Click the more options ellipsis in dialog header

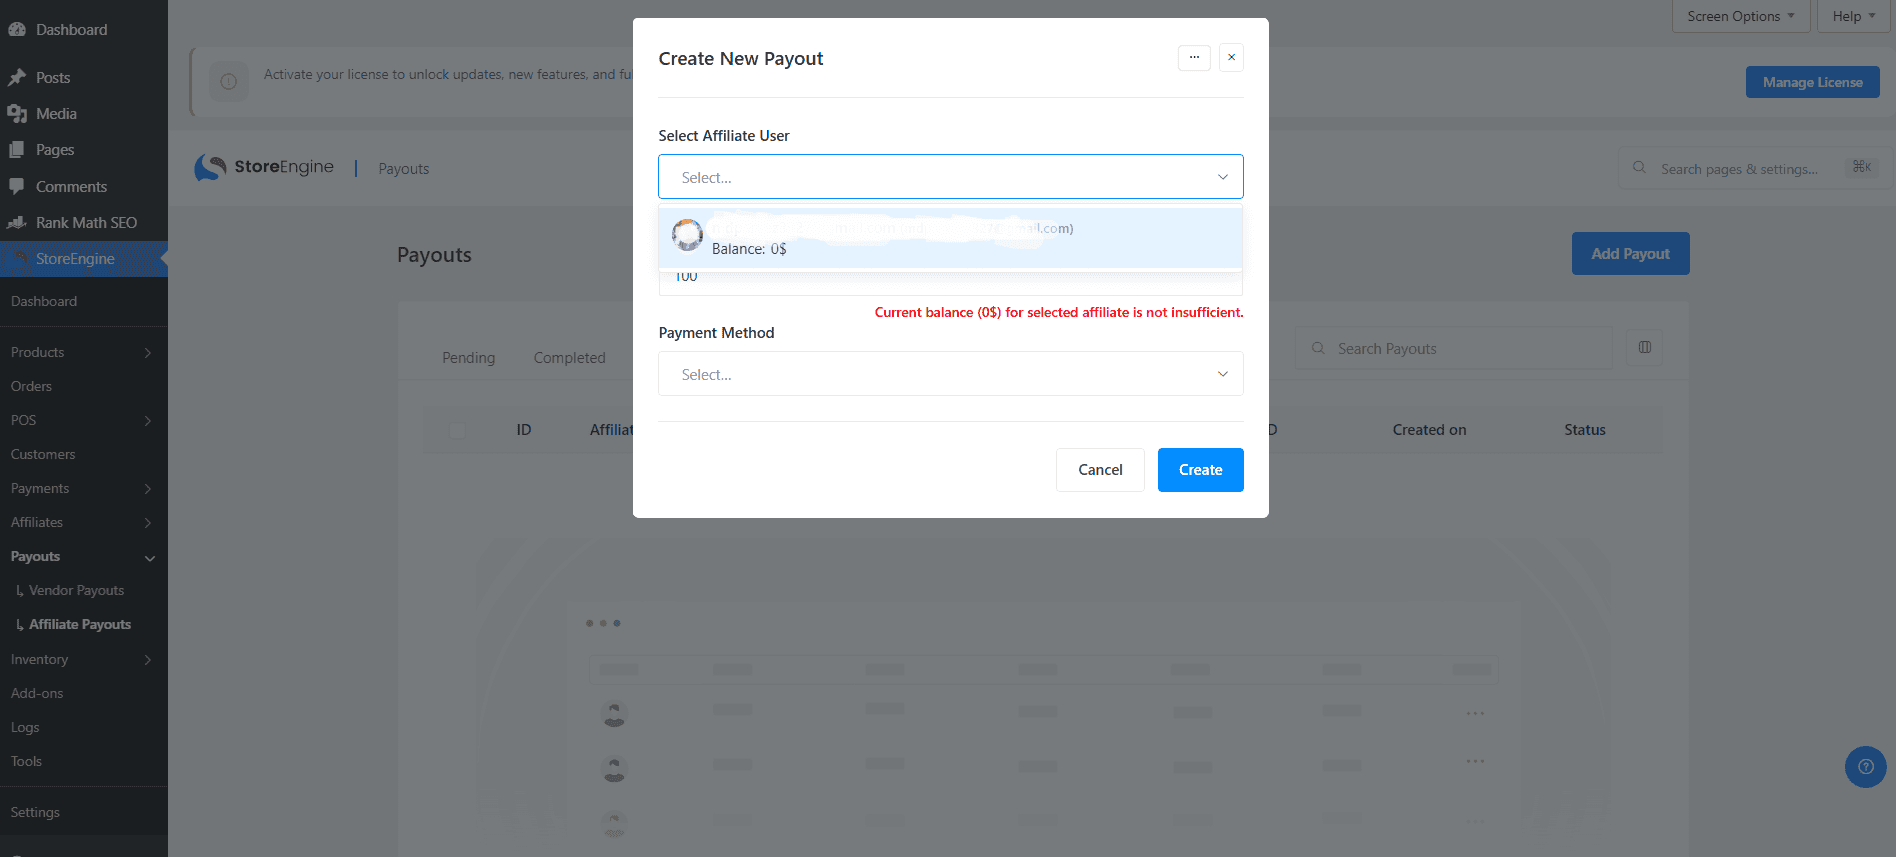tap(1194, 58)
